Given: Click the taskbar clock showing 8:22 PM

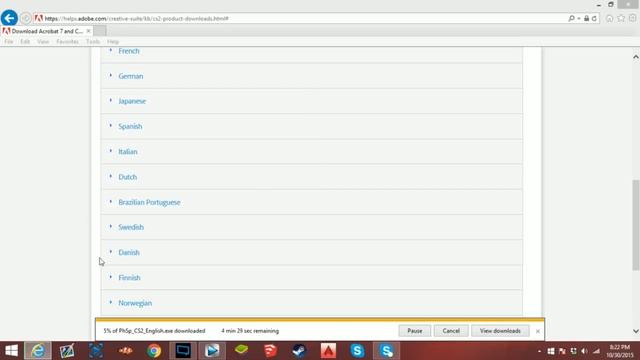Looking at the screenshot, I should tap(620, 351).
